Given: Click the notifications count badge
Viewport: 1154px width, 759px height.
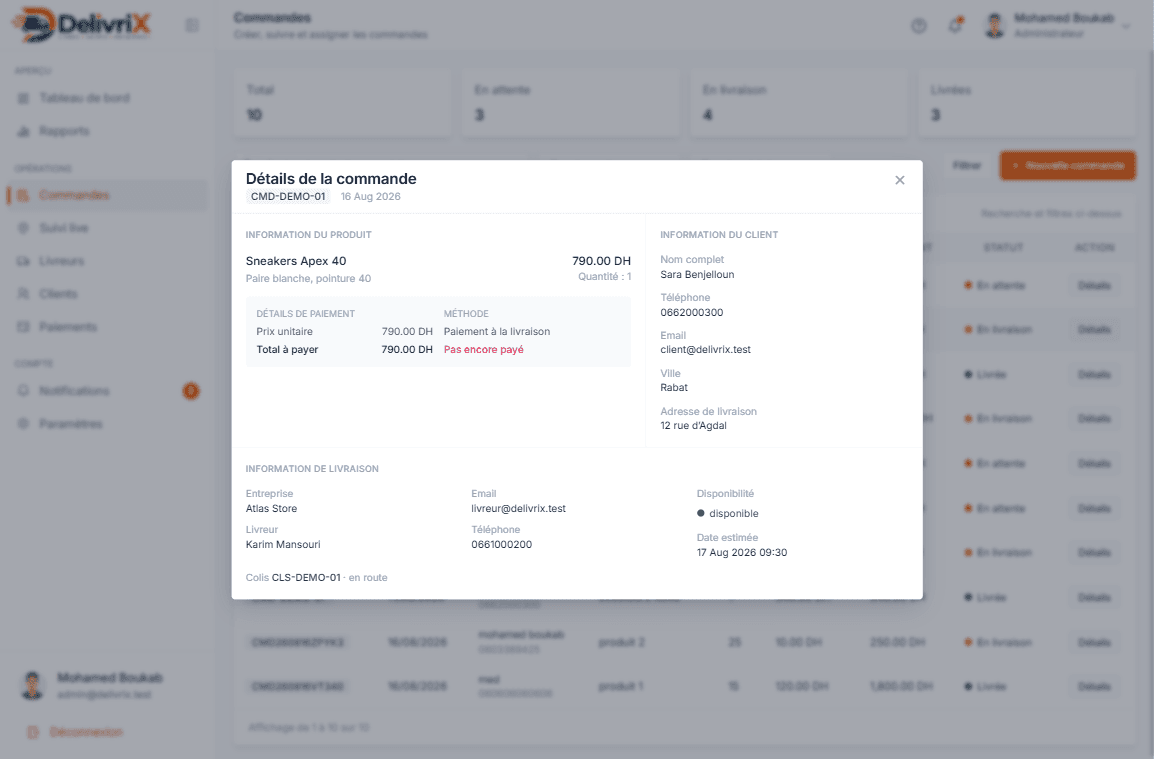Looking at the screenshot, I should point(191,391).
